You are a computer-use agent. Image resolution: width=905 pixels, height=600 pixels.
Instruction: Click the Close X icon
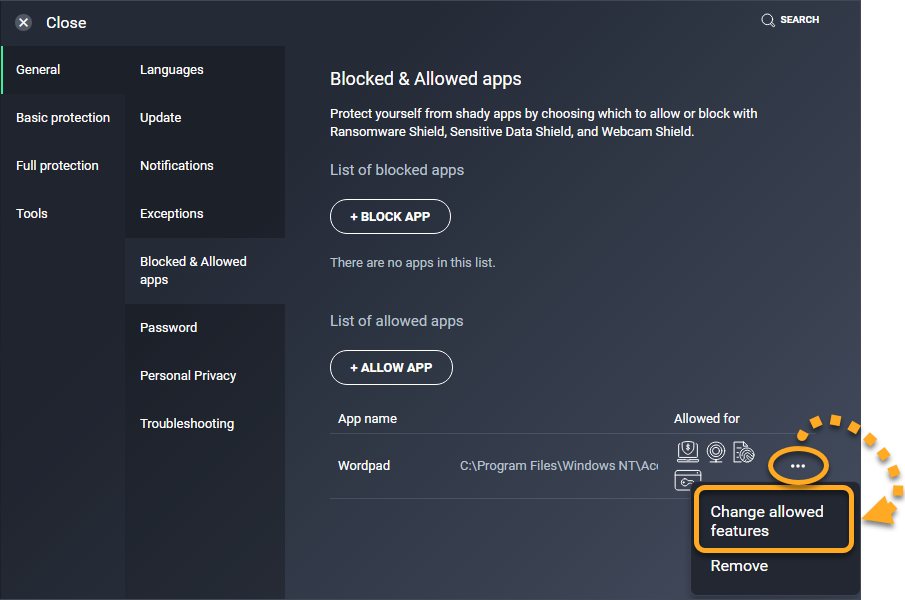point(24,22)
